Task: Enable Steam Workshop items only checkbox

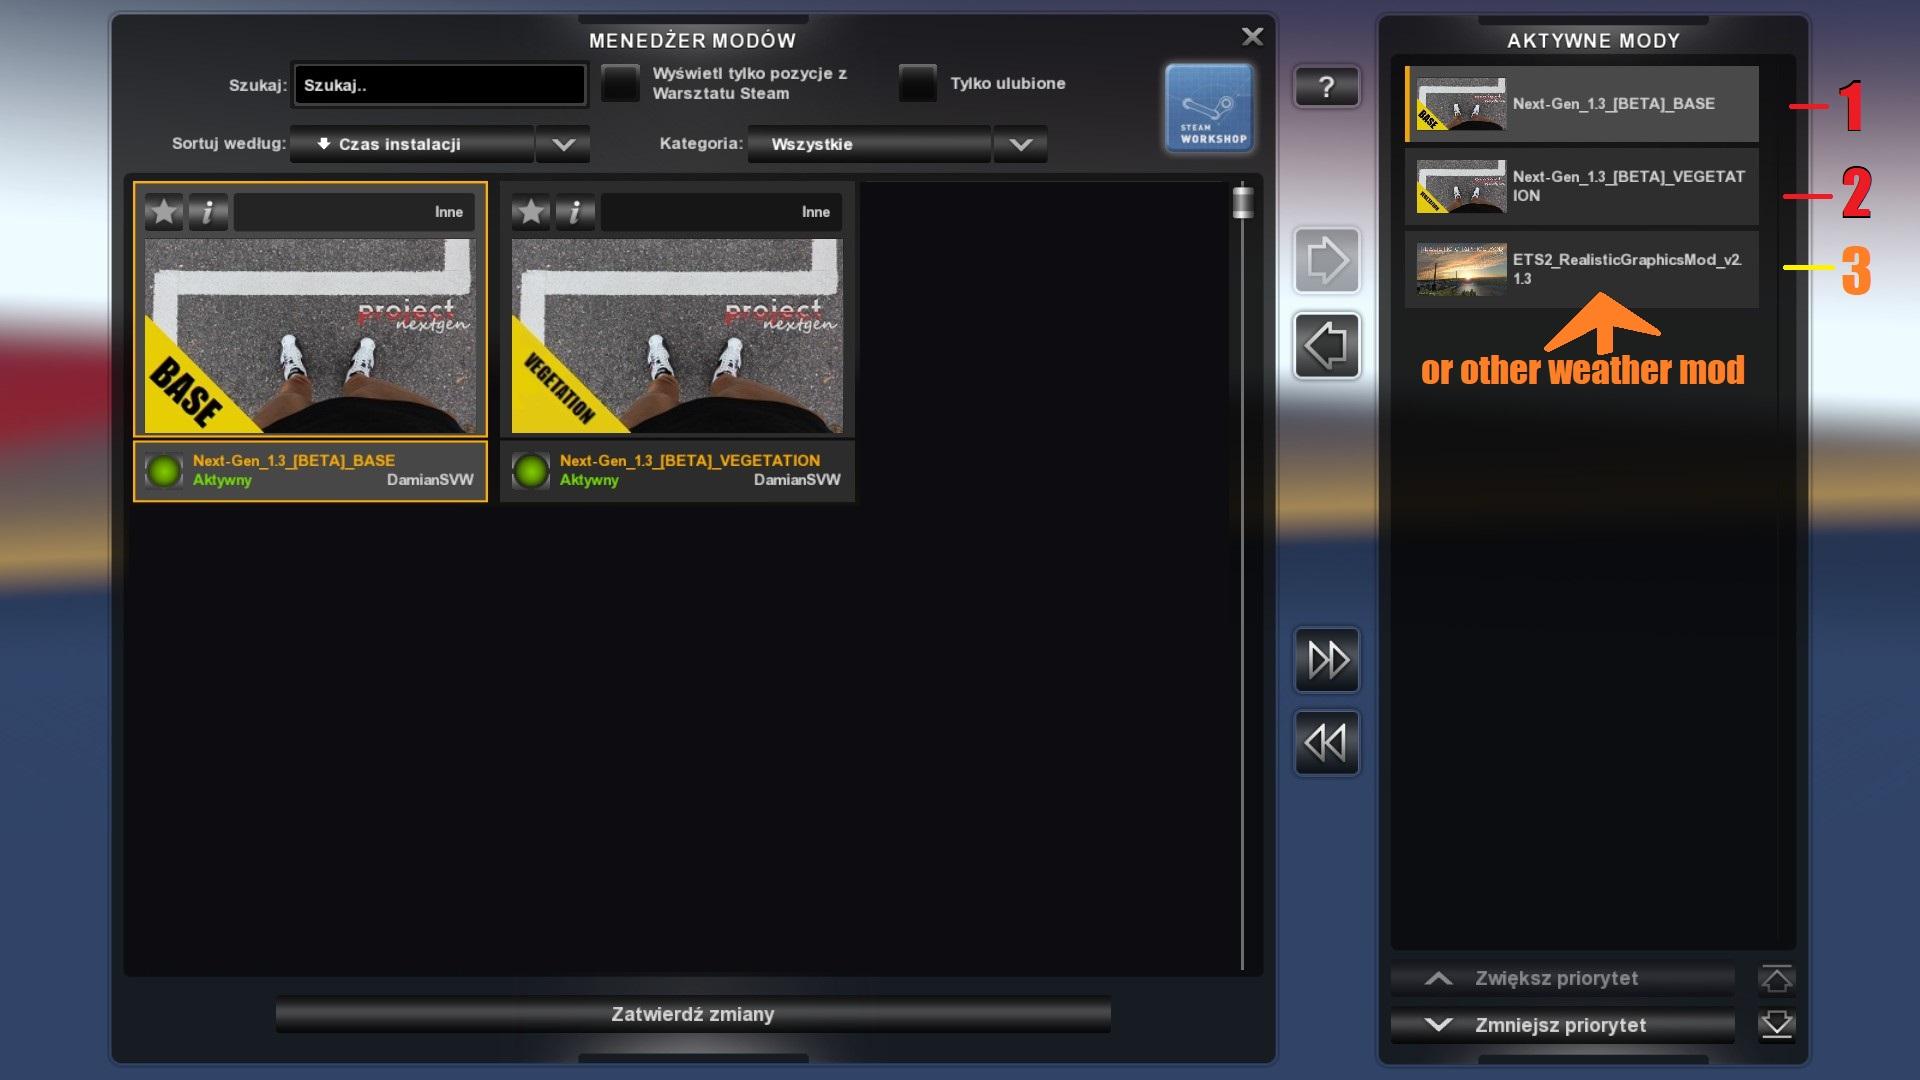Action: point(620,83)
